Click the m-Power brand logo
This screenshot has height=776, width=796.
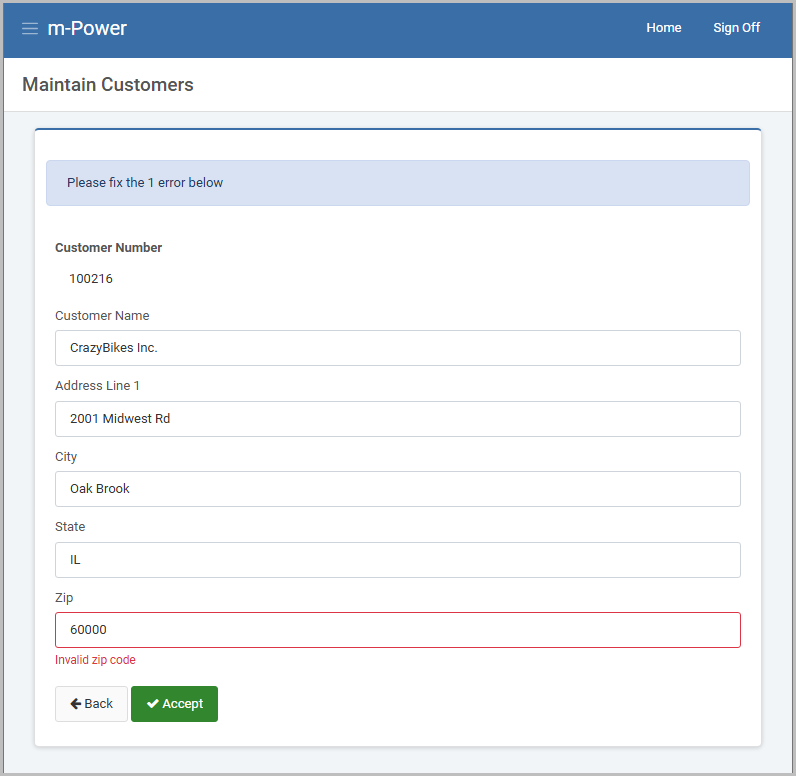click(87, 28)
